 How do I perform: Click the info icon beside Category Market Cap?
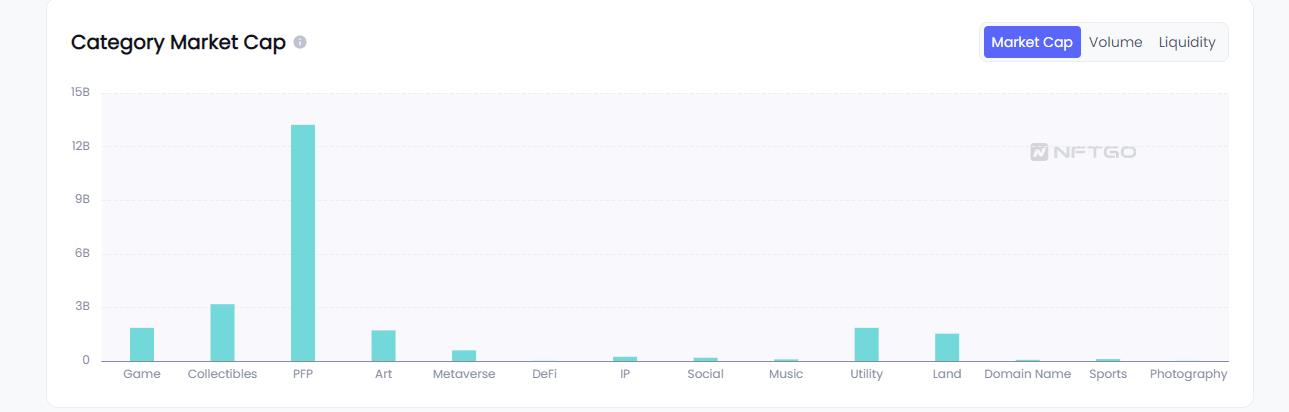coord(300,43)
